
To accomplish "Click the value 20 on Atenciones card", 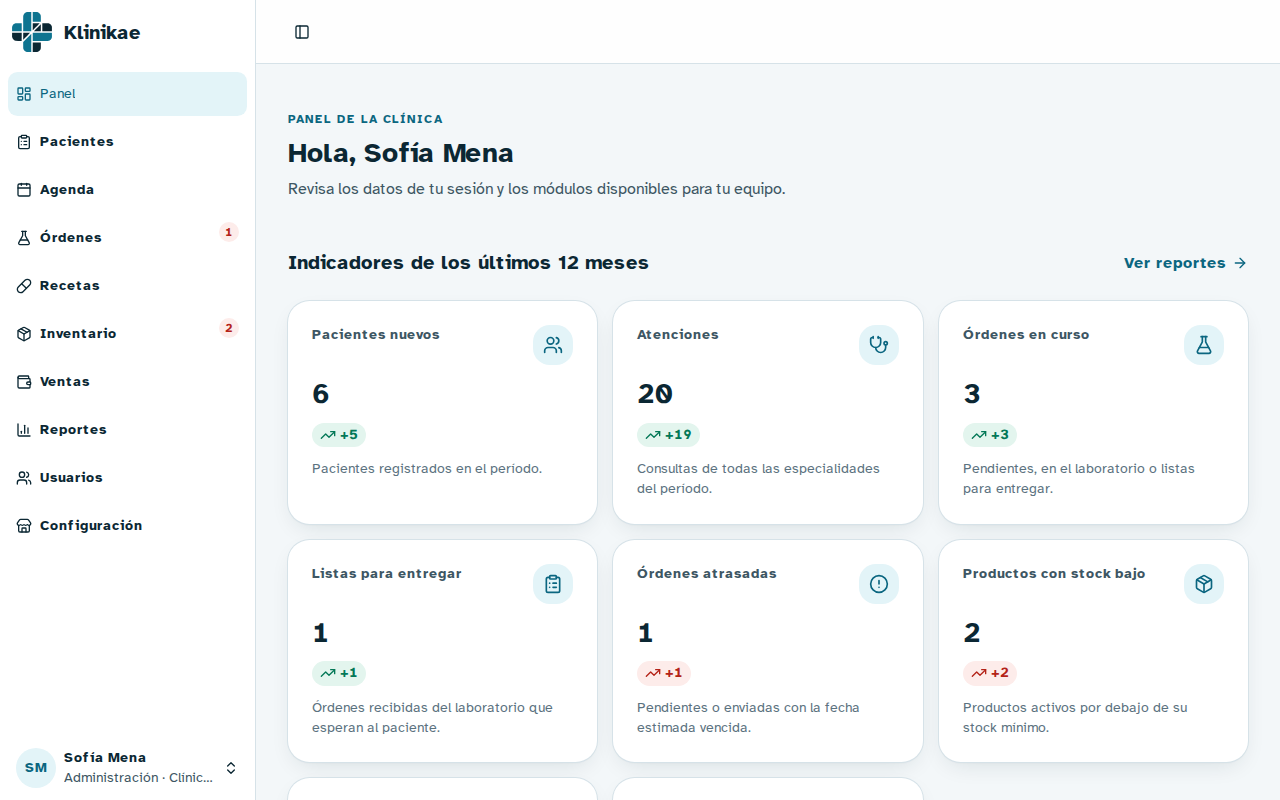I will (x=655, y=394).
